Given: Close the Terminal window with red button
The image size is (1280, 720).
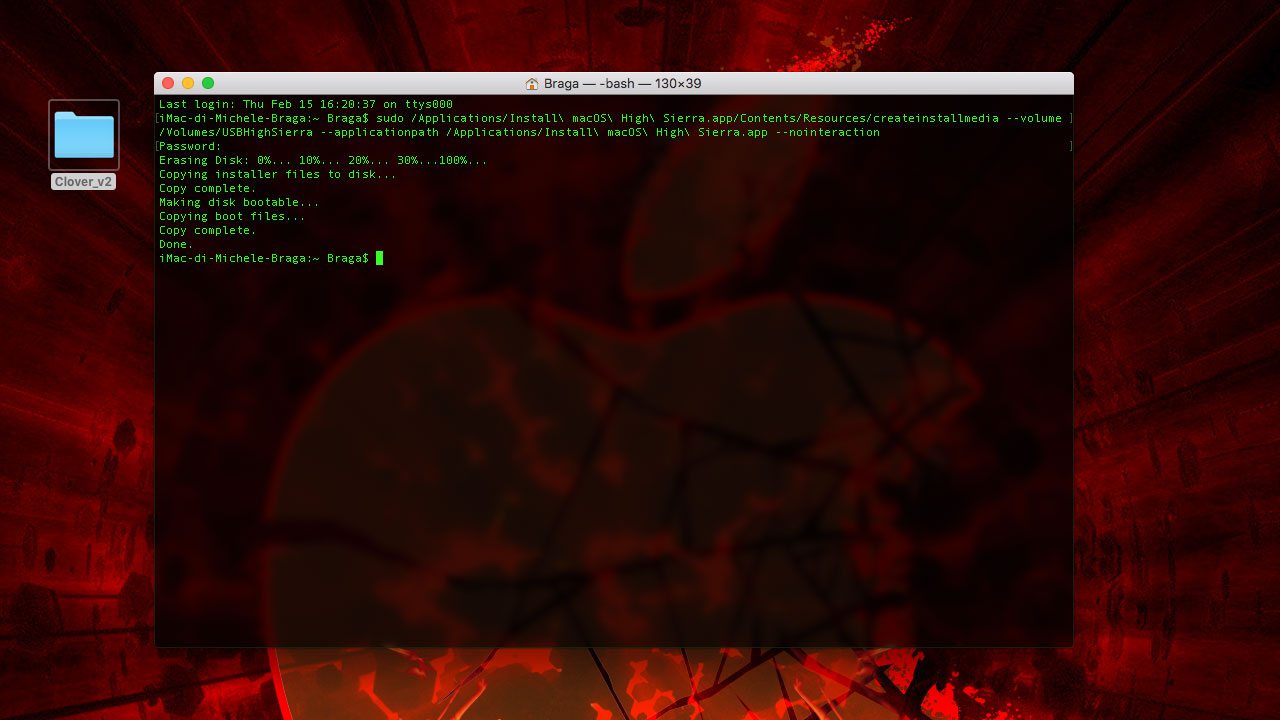Looking at the screenshot, I should (x=168, y=83).
